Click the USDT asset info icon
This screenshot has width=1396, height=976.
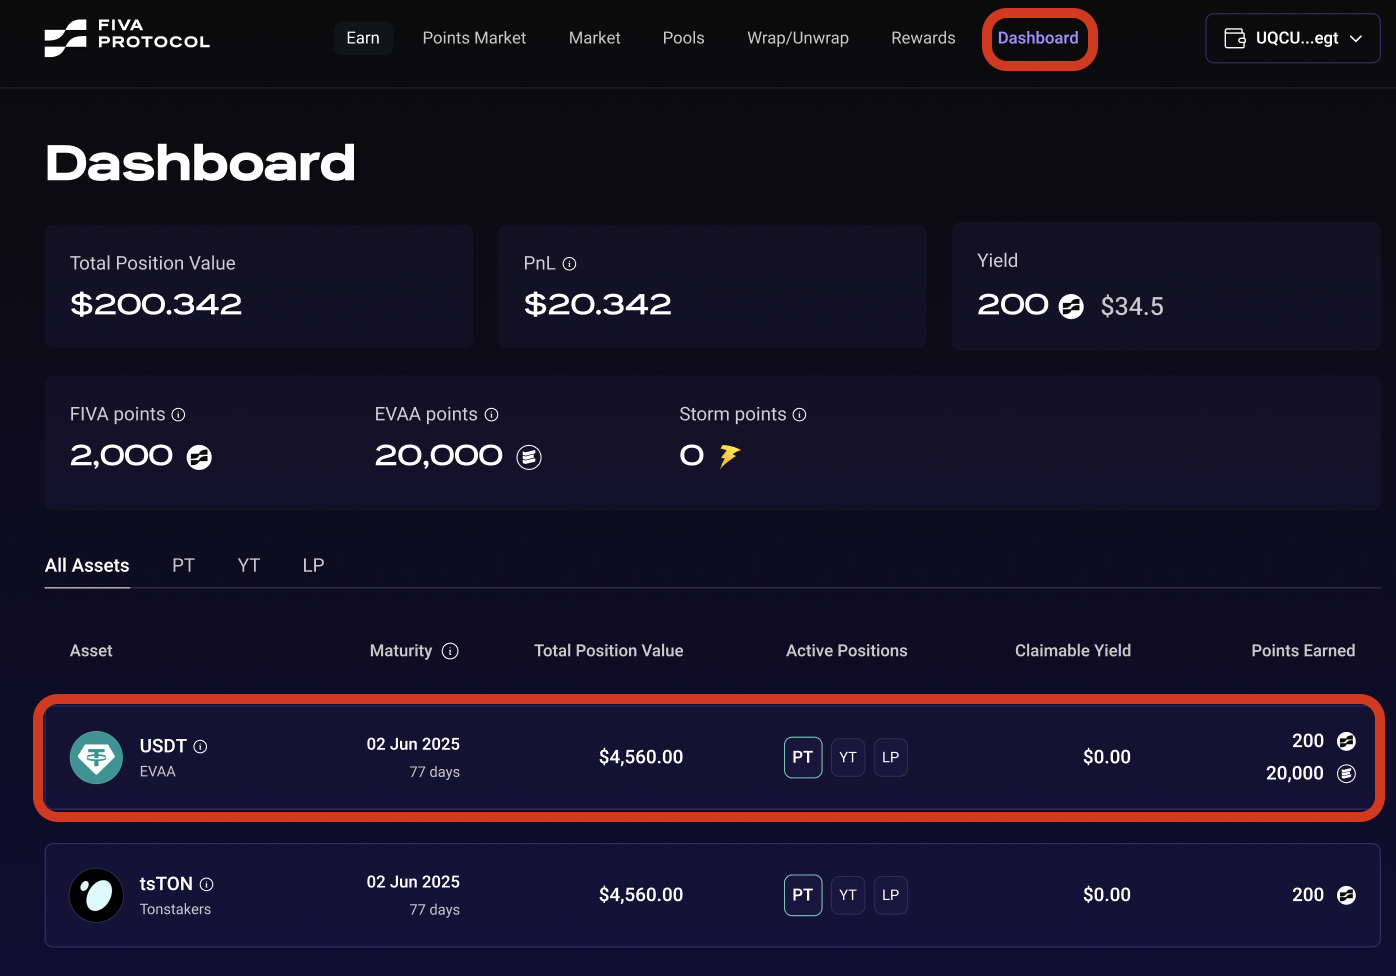click(201, 747)
